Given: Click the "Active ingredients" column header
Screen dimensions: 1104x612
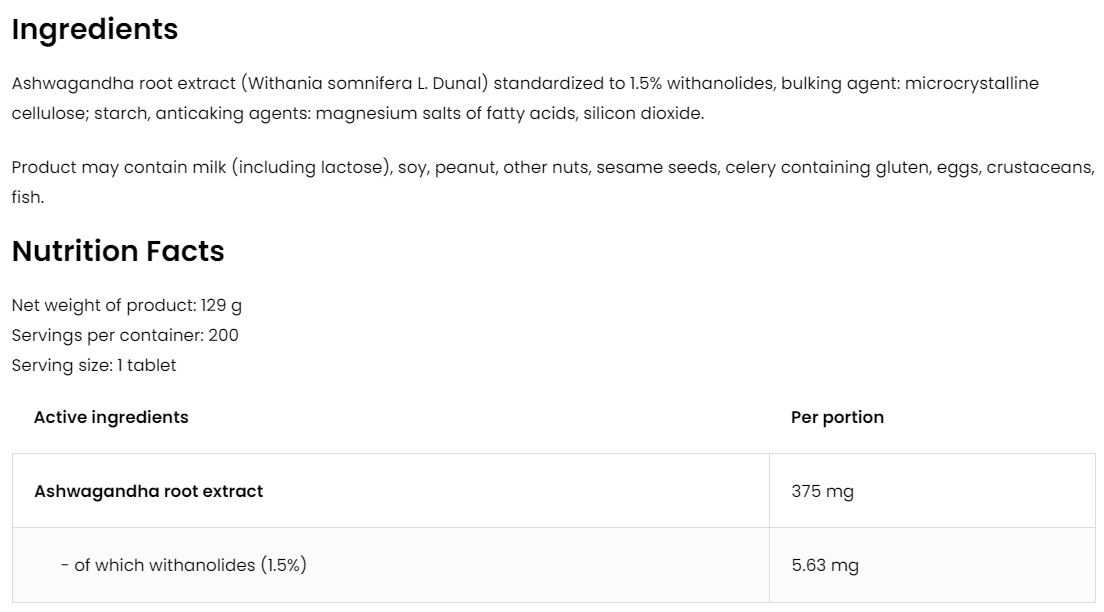Looking at the screenshot, I should click(x=111, y=417).
